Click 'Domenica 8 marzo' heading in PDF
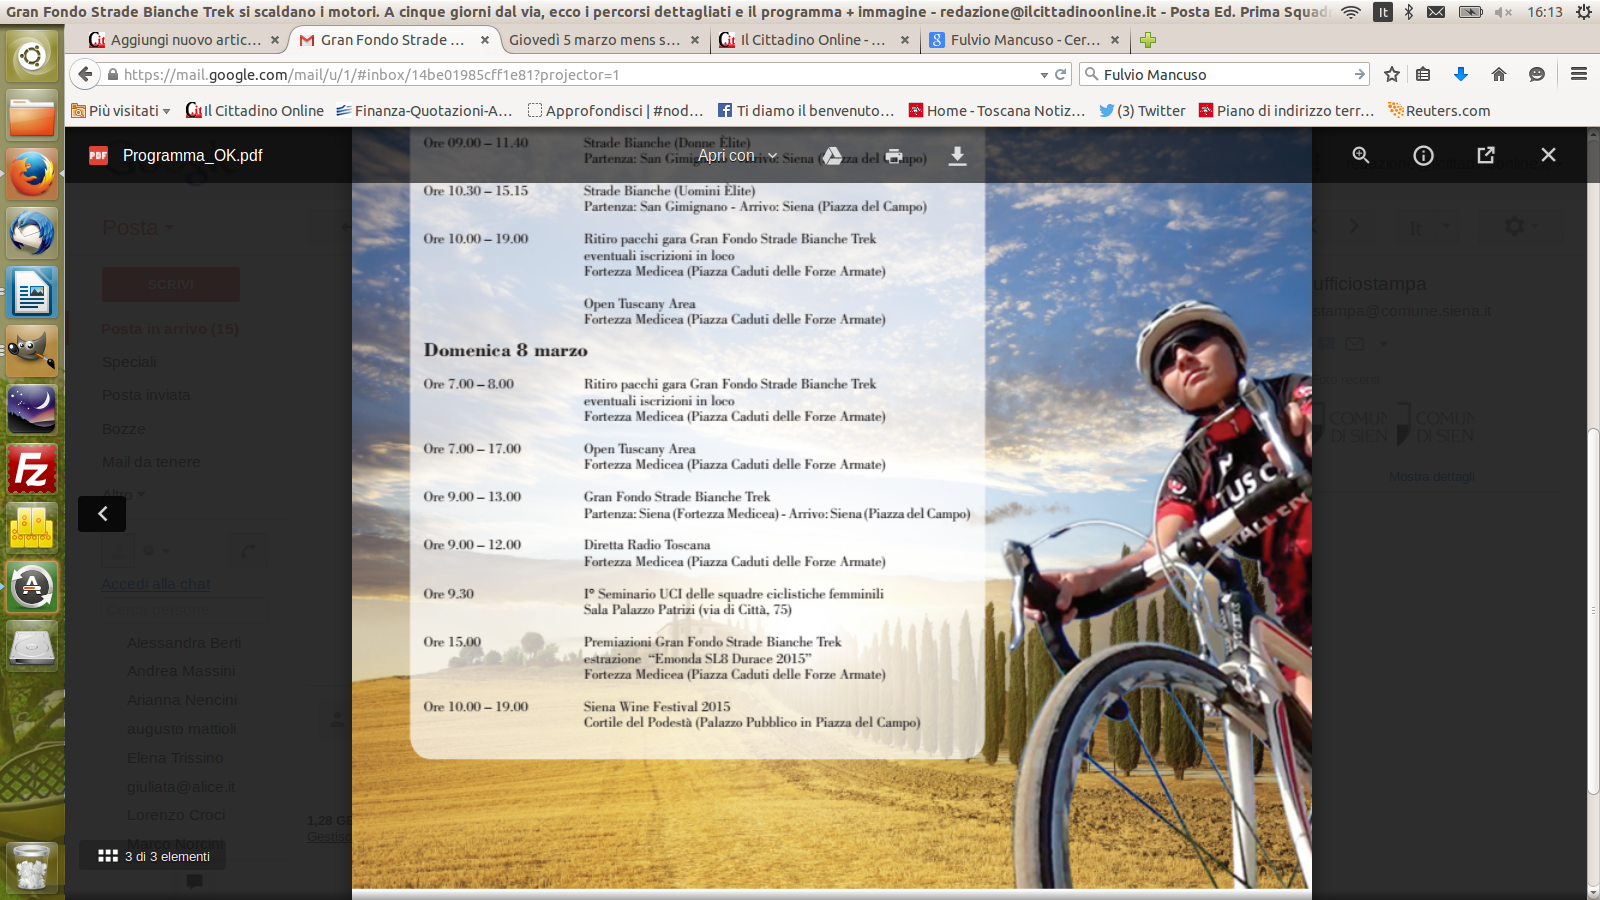The image size is (1600, 900). point(505,350)
